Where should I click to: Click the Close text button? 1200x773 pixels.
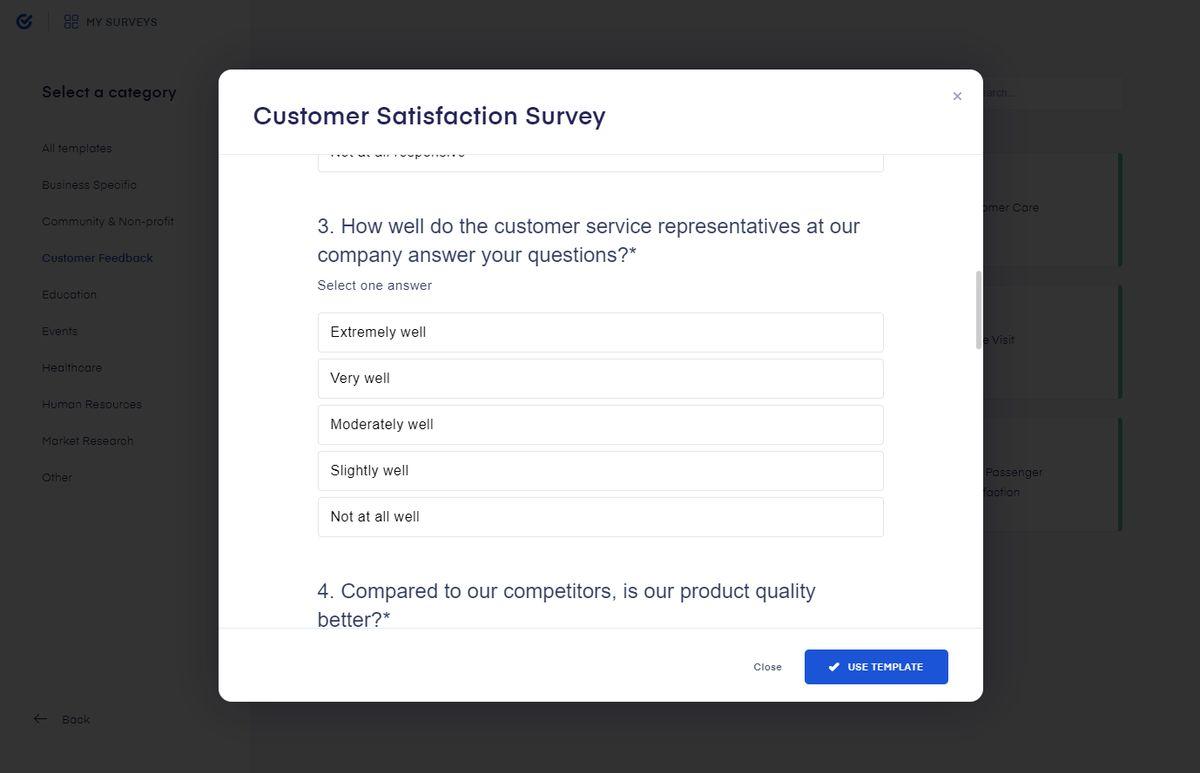tap(768, 667)
